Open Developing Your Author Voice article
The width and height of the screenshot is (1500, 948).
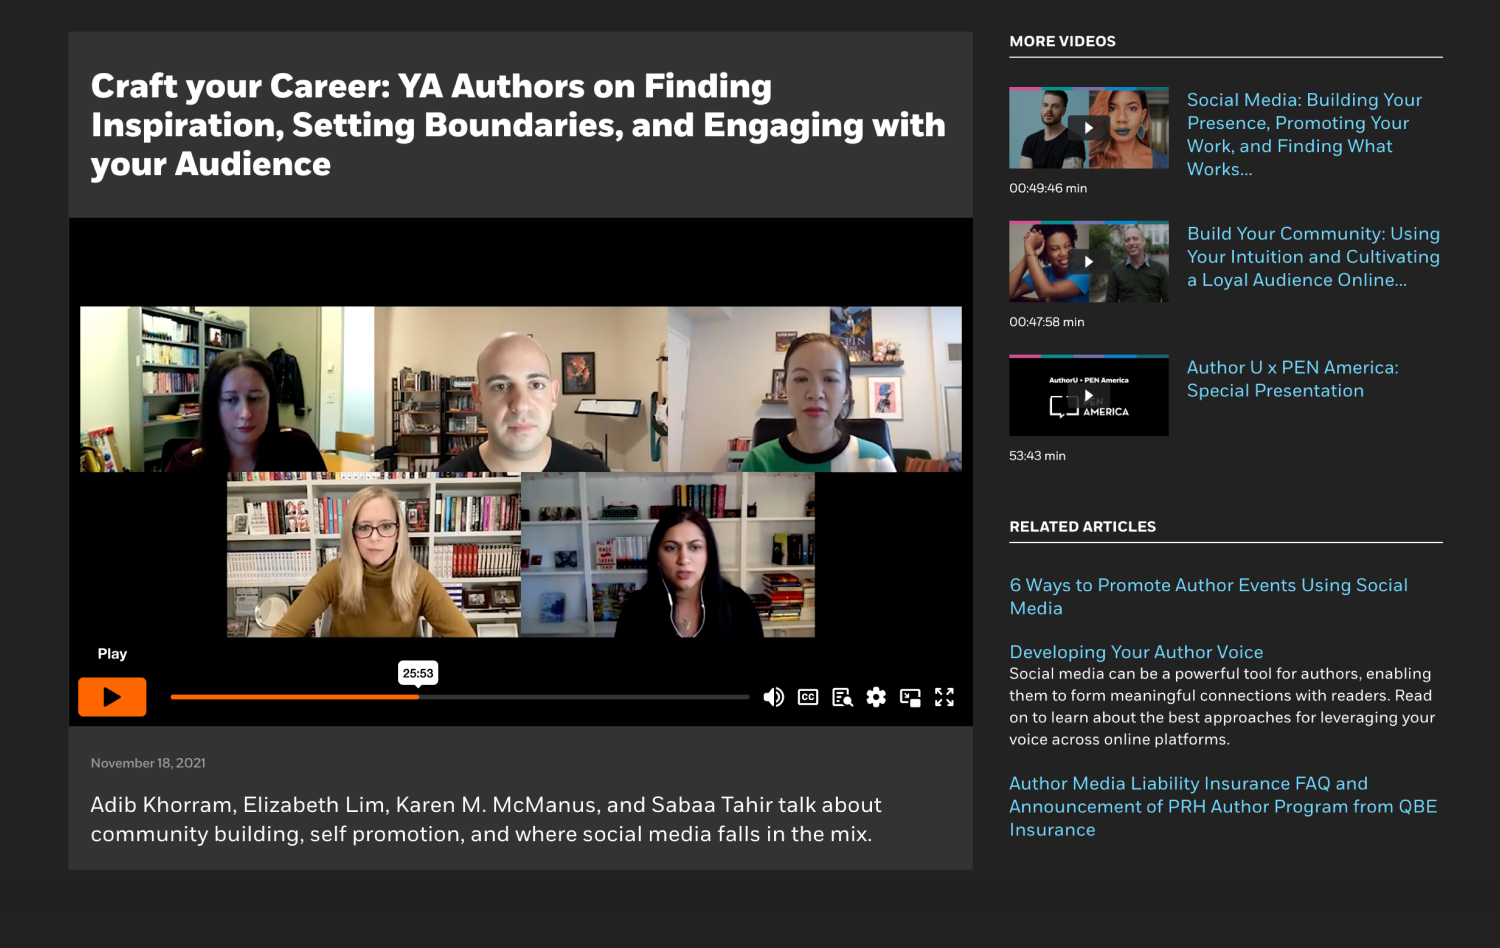click(x=1136, y=652)
